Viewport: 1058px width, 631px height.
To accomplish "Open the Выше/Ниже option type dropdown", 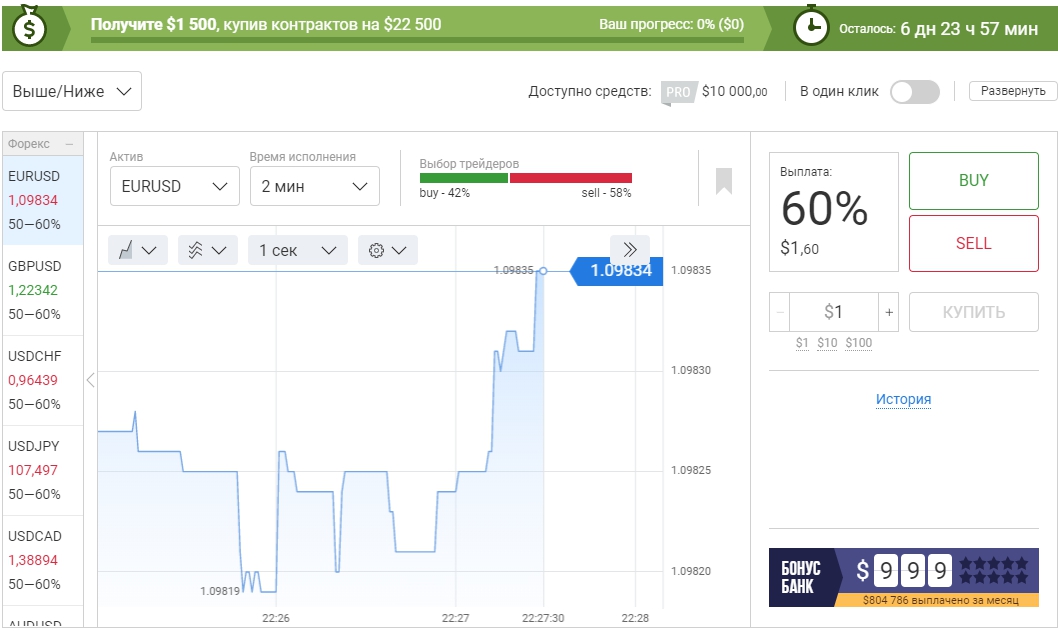I will pos(72,91).
